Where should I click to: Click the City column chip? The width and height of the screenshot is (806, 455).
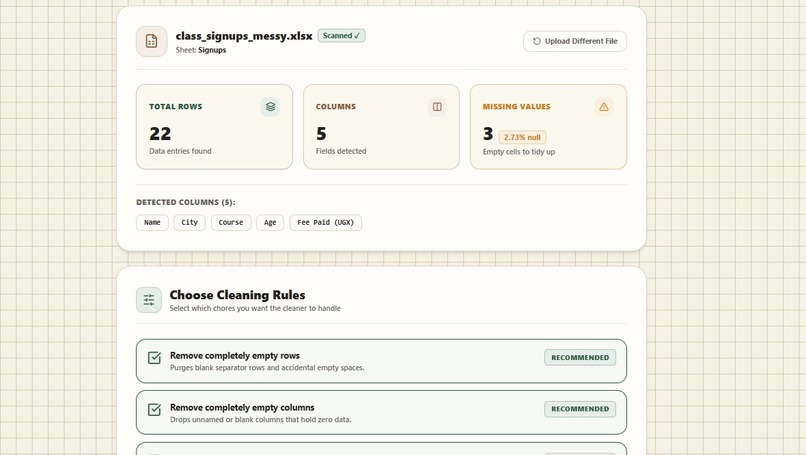tap(189, 223)
